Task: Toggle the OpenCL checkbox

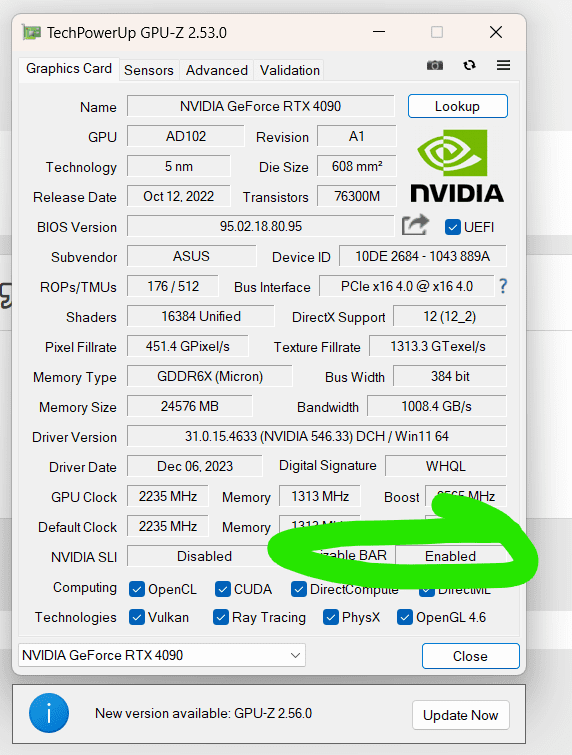Action: [x=137, y=589]
